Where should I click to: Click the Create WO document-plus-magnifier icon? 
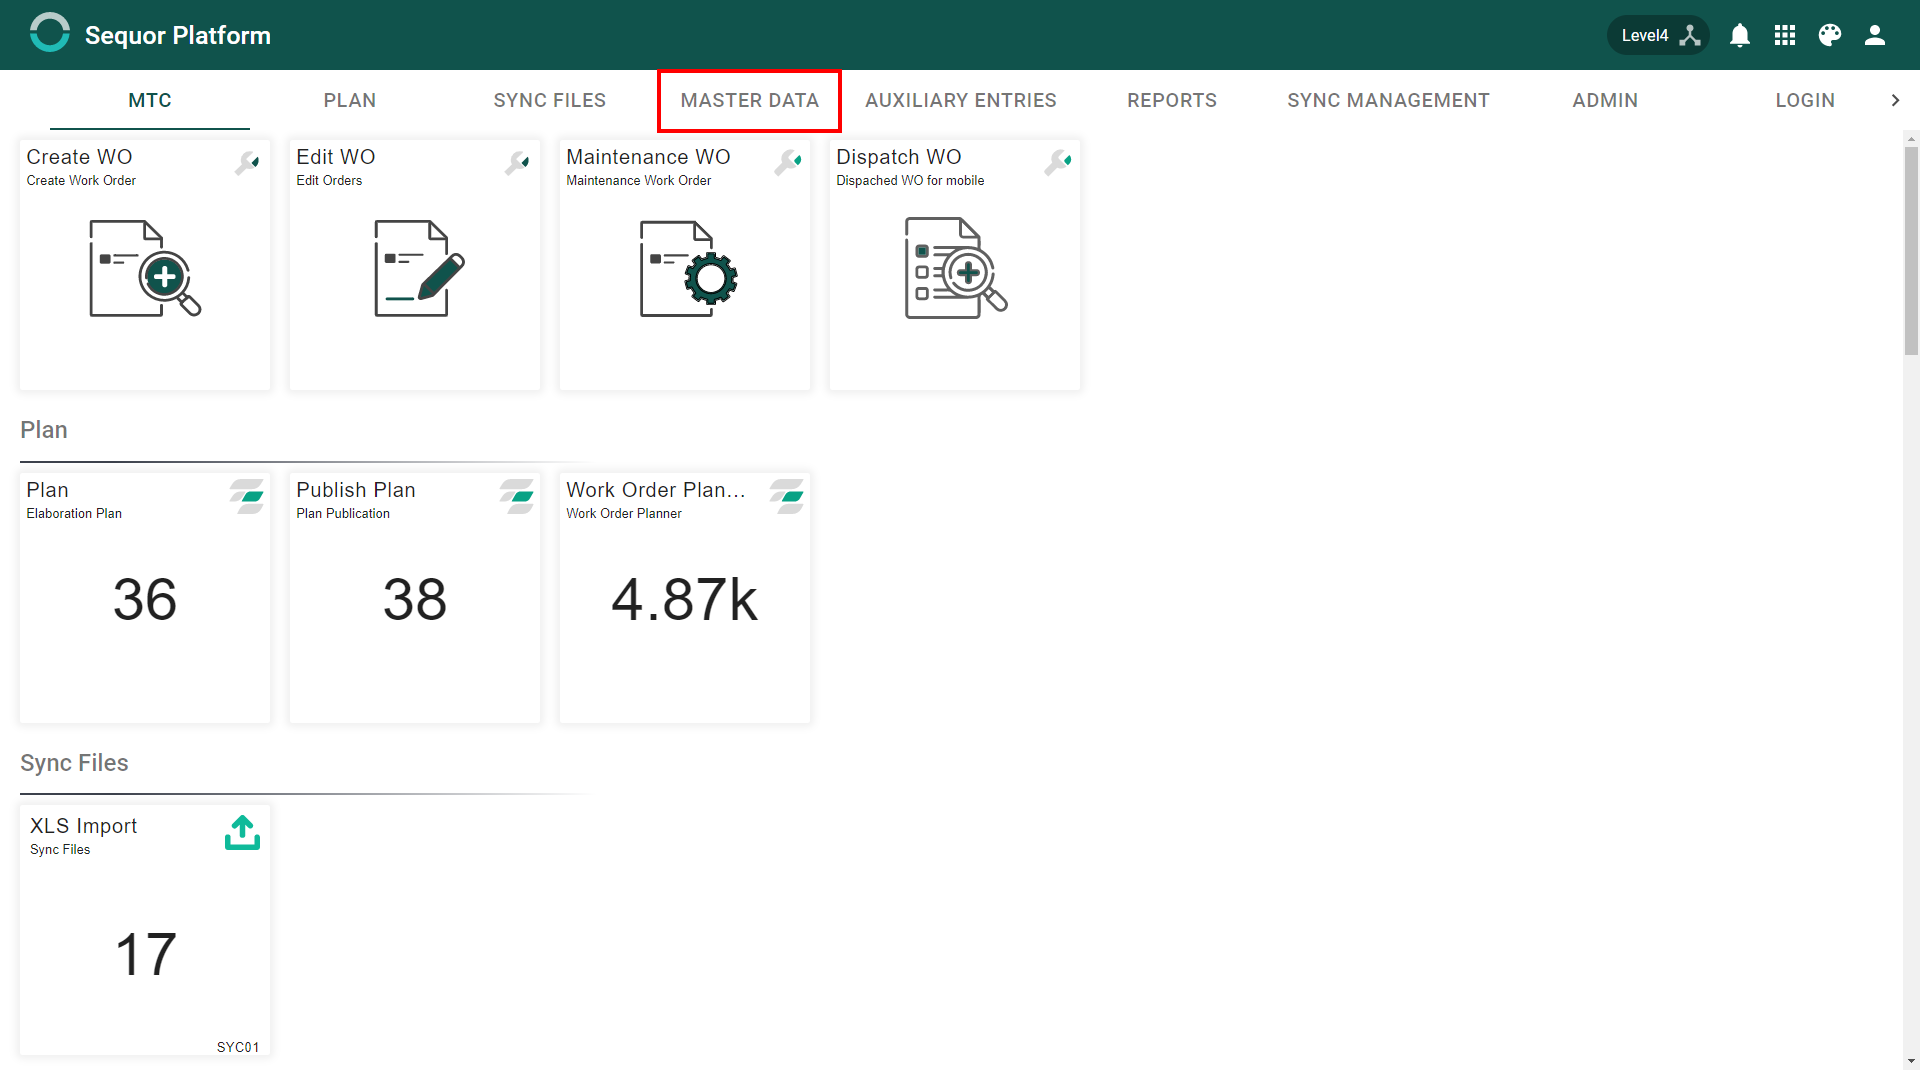[x=145, y=268]
